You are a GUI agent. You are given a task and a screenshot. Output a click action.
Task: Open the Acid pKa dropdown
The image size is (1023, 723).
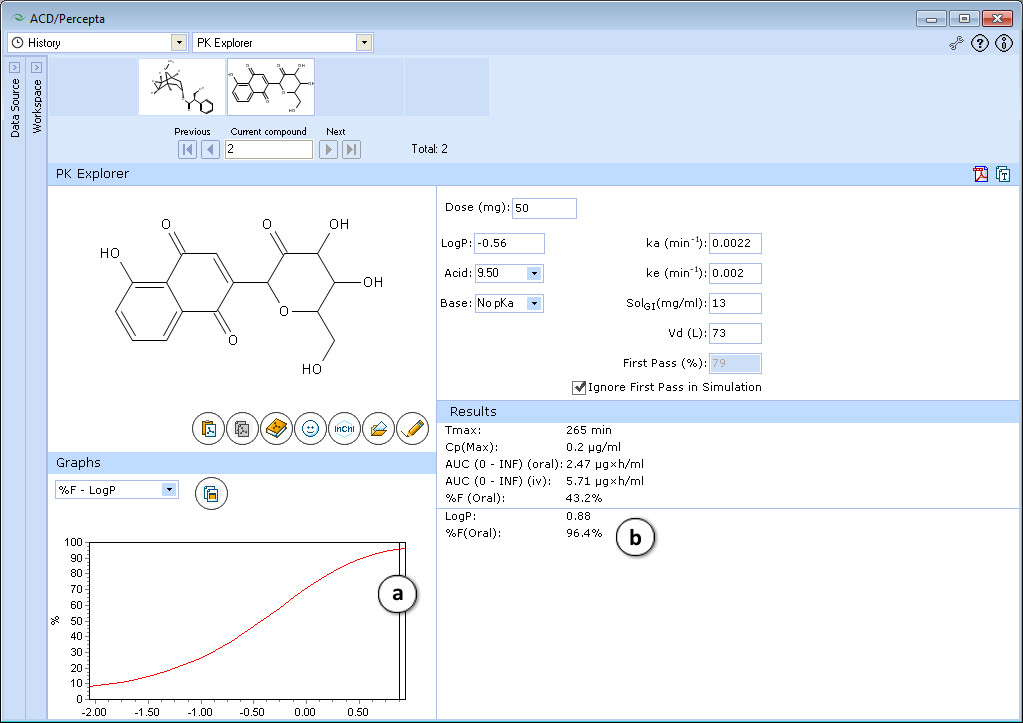coord(534,273)
